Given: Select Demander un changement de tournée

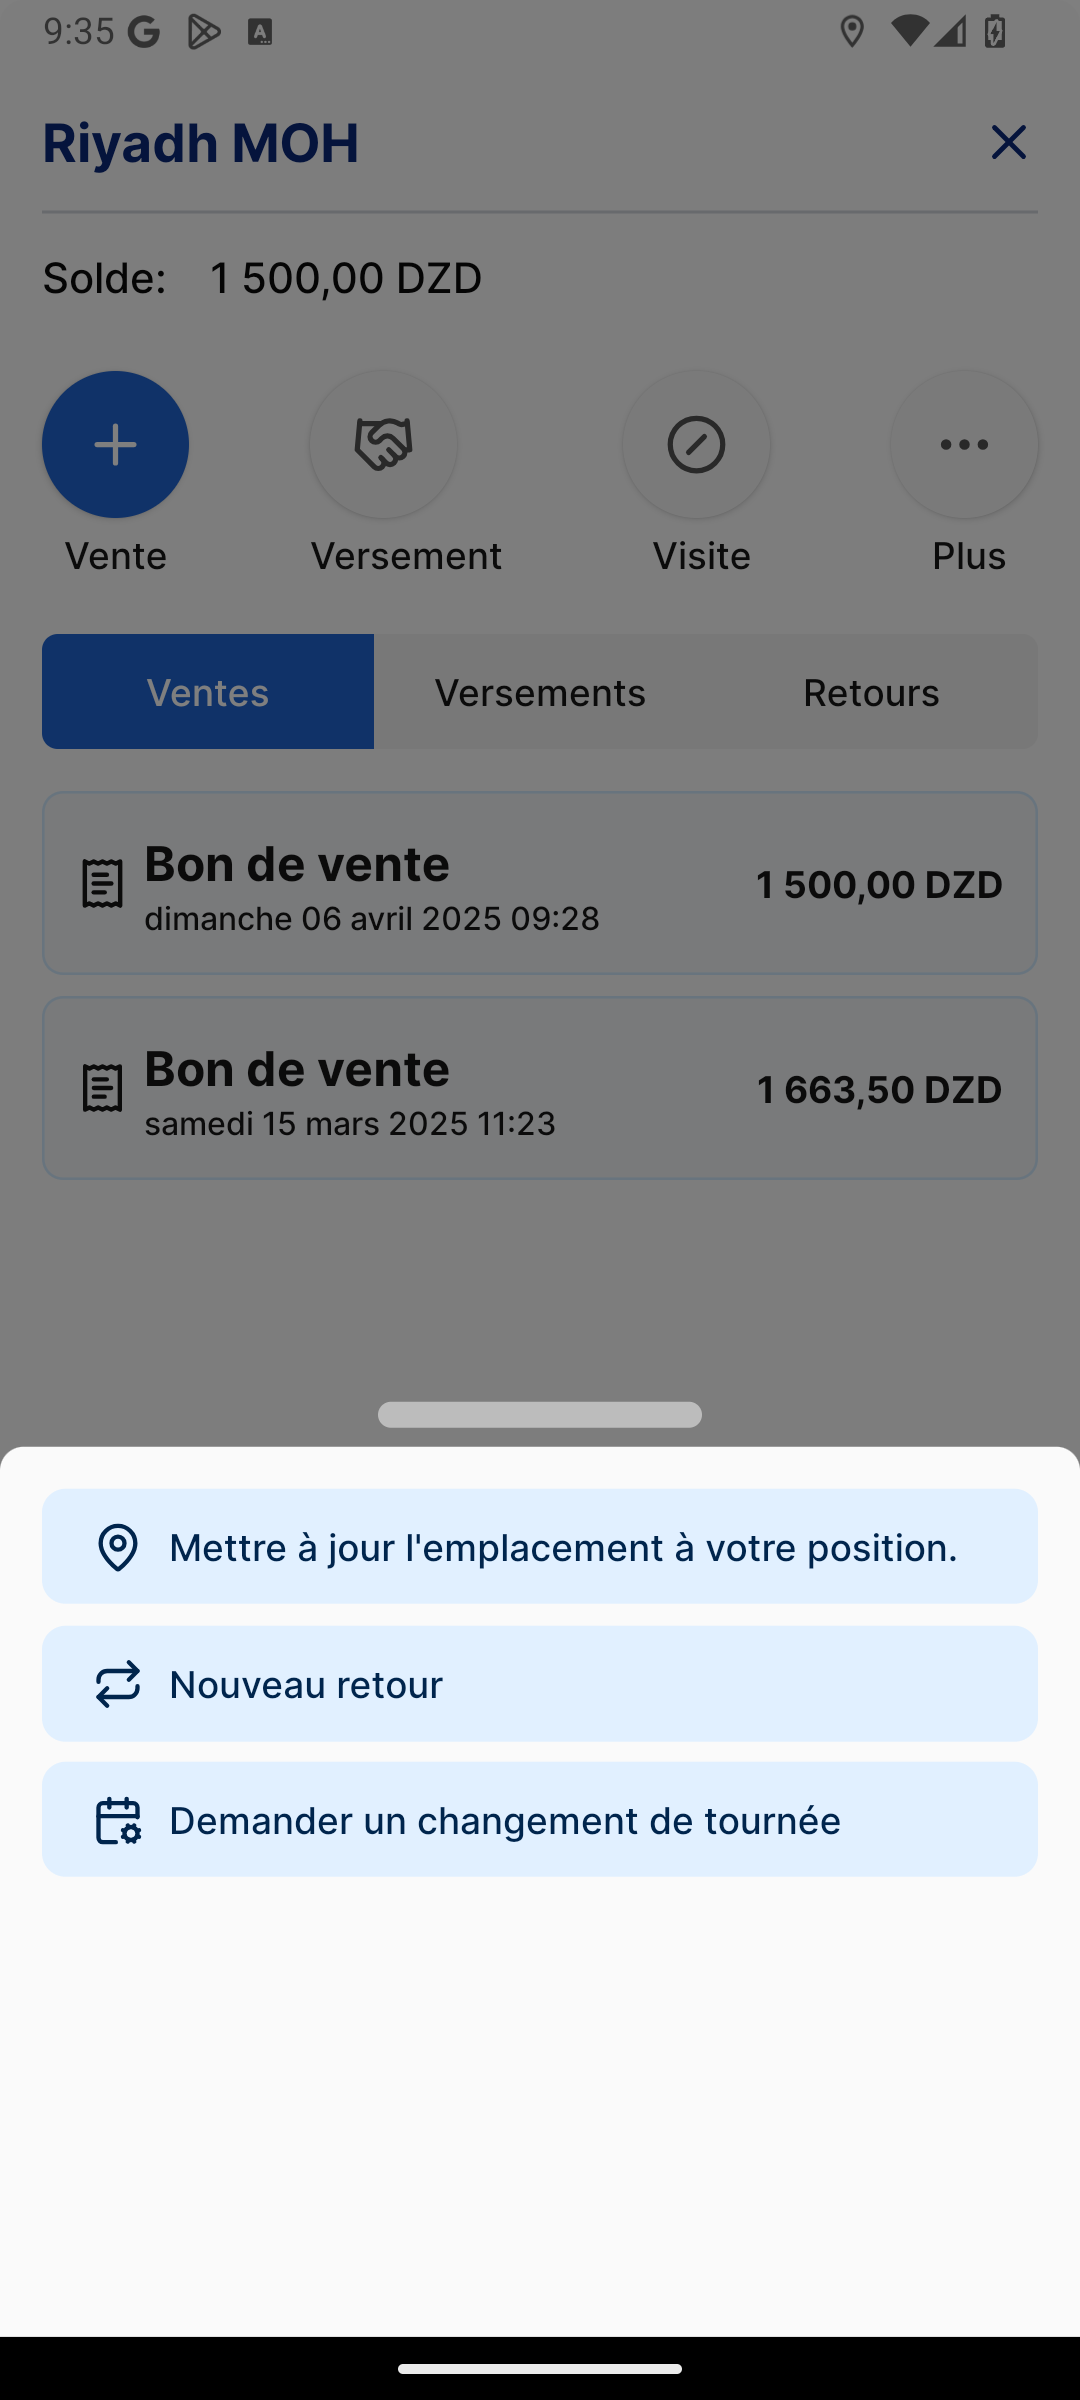Looking at the screenshot, I should [540, 1820].
